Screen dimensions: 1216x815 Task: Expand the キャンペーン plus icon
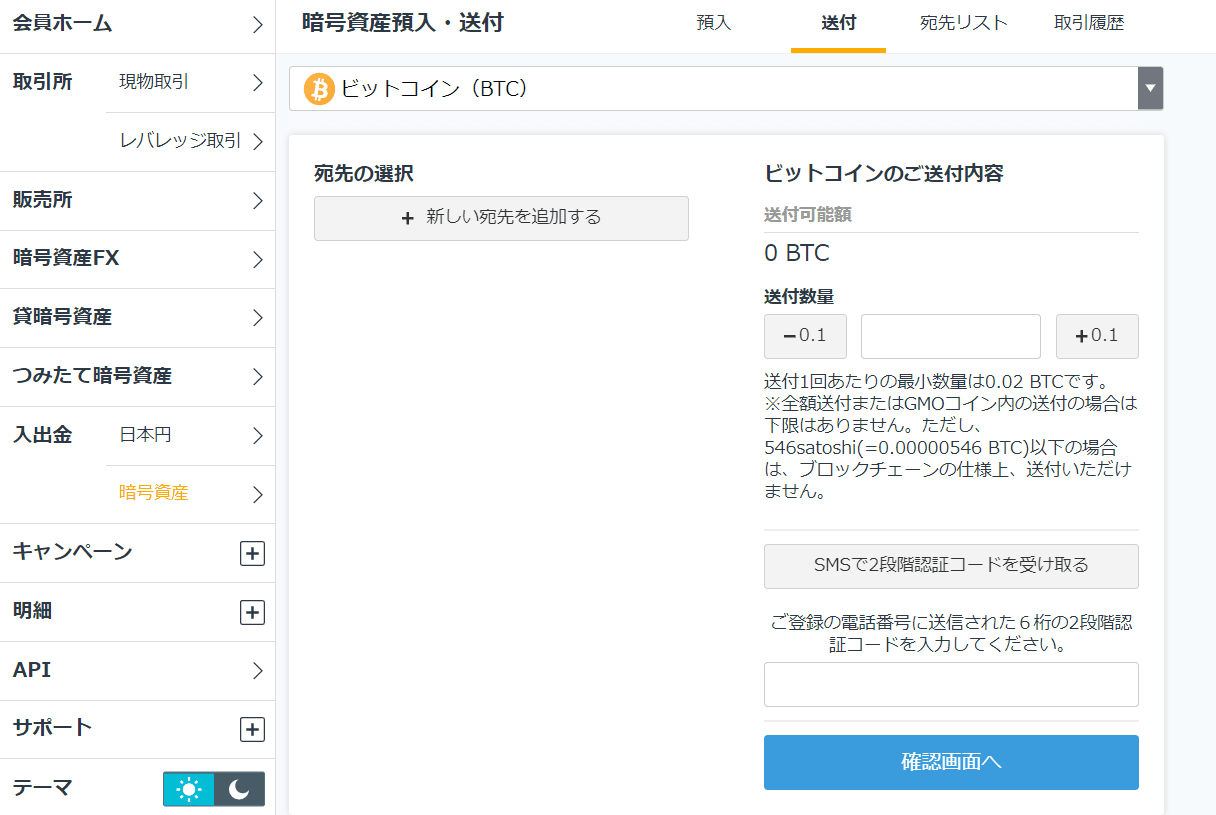point(252,553)
